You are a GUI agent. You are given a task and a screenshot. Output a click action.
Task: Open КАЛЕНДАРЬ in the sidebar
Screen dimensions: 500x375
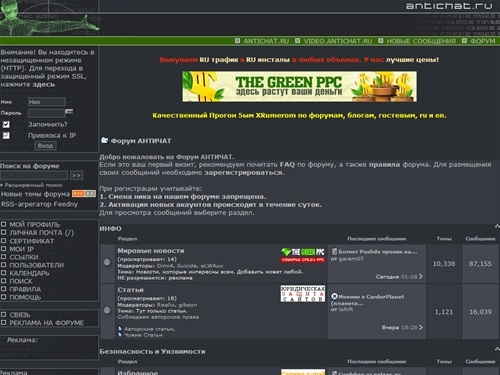coord(29,273)
